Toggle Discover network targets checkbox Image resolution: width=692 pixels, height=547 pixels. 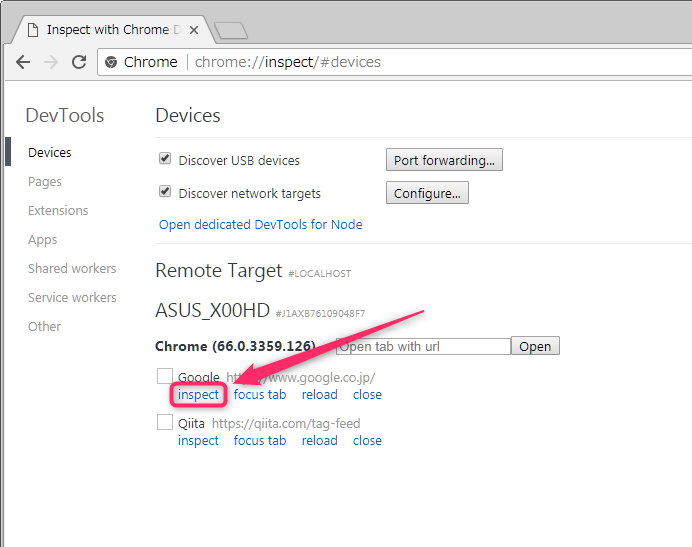click(x=165, y=191)
